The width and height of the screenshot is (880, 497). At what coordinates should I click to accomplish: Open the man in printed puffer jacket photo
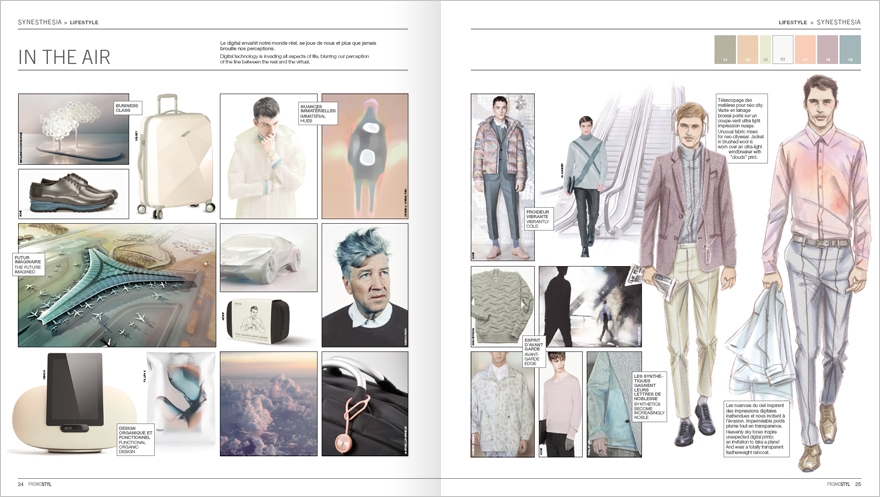(x=502, y=177)
